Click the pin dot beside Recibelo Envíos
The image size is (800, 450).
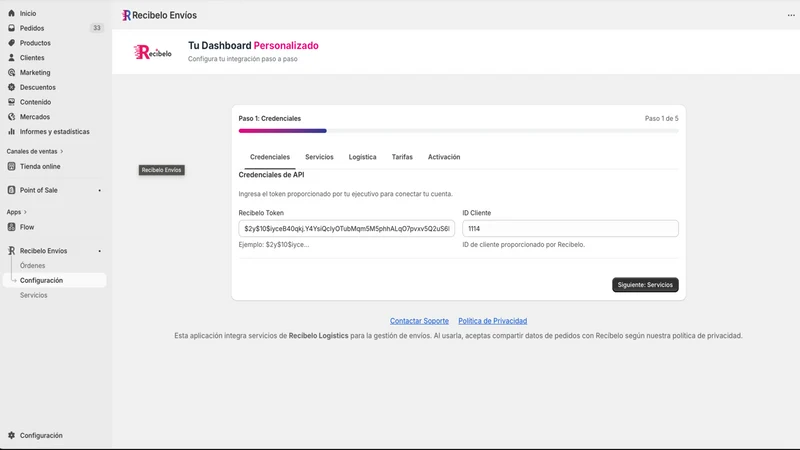[x=99, y=251]
